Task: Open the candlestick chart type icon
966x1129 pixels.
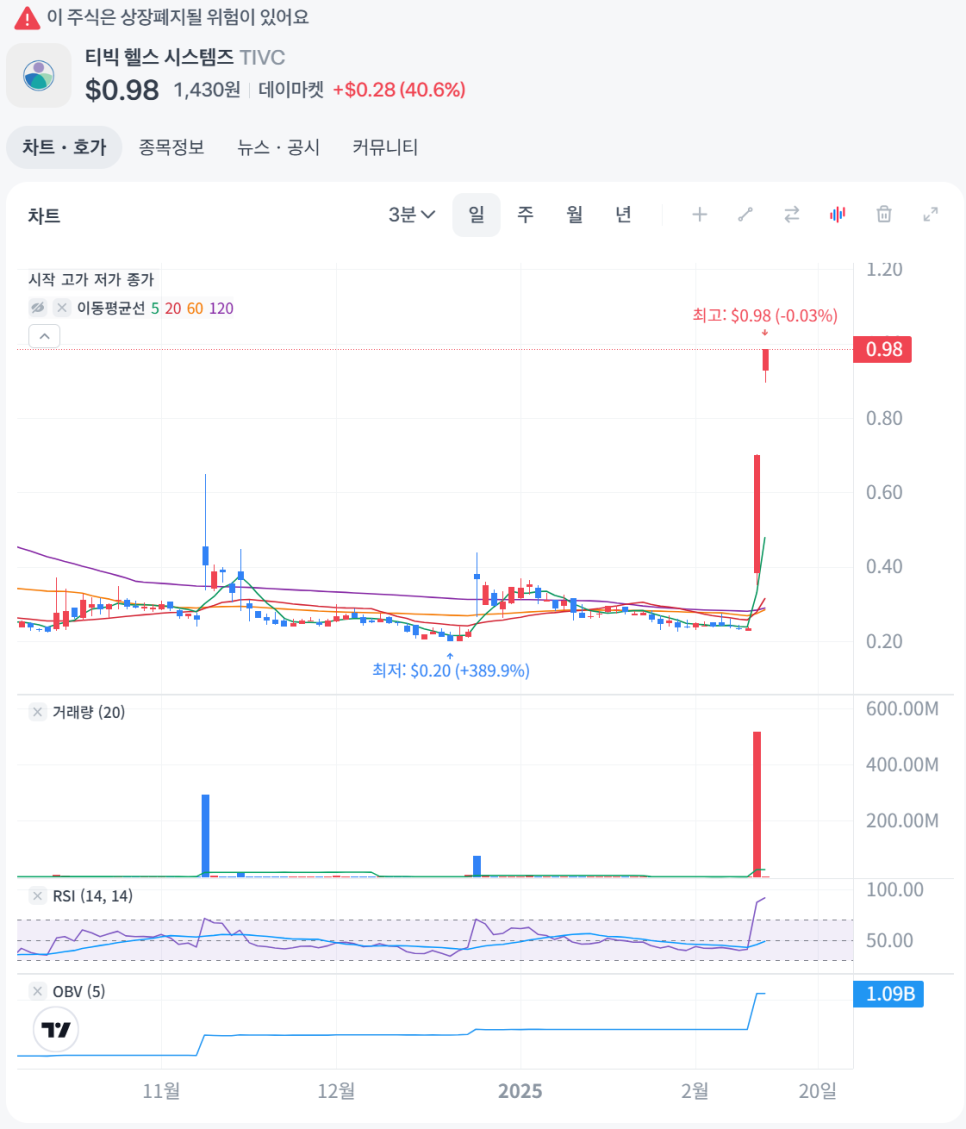Action: coord(838,215)
